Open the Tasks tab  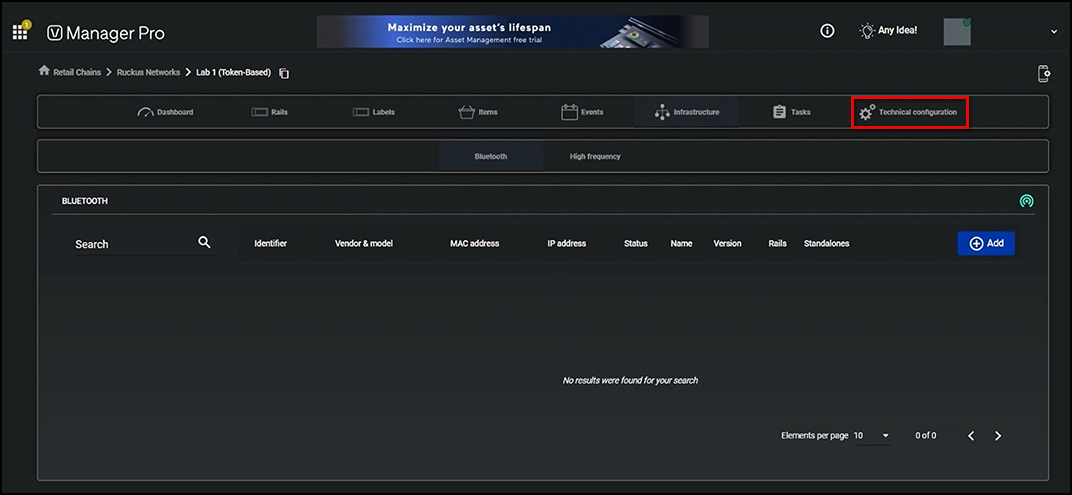pyautogui.click(x=791, y=112)
